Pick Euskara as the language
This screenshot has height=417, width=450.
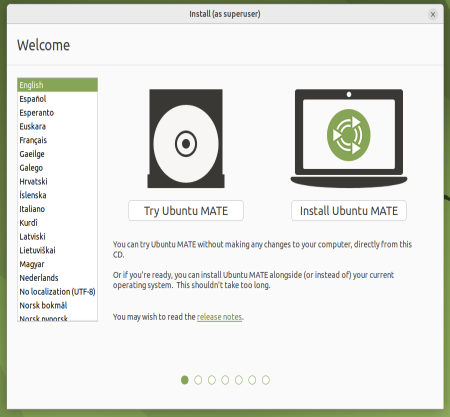(x=57, y=126)
